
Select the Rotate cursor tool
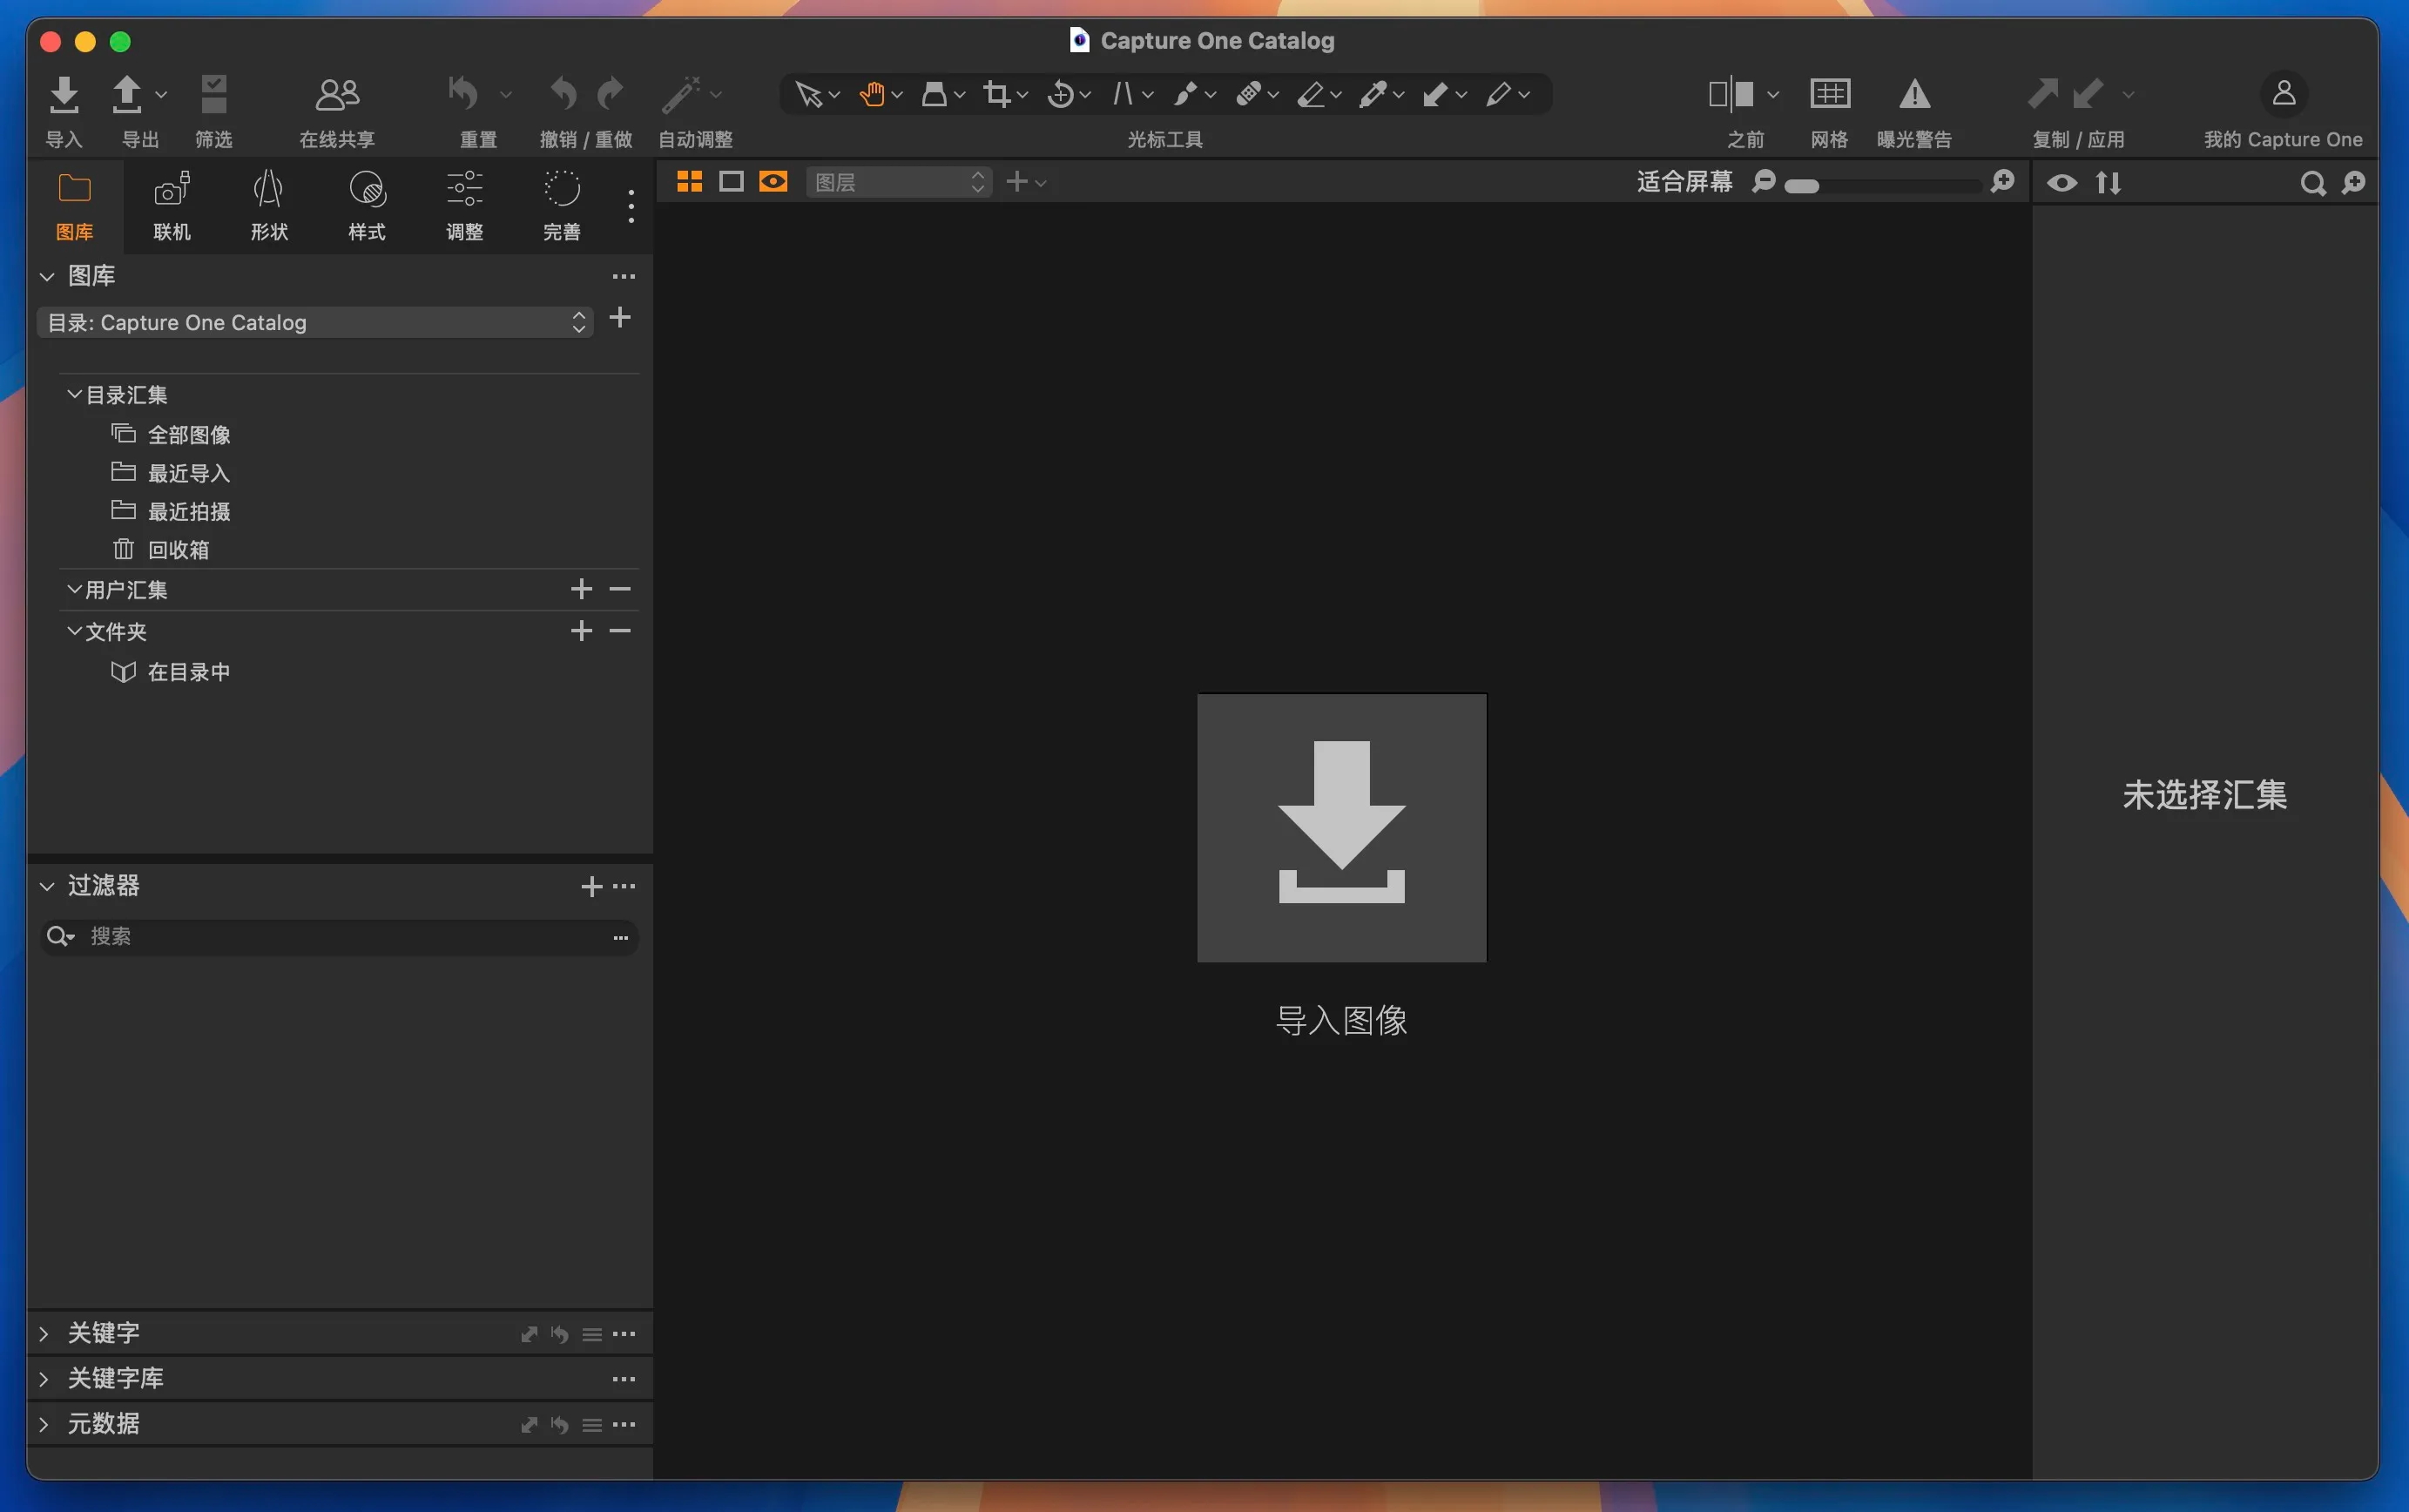pyautogui.click(x=1060, y=95)
